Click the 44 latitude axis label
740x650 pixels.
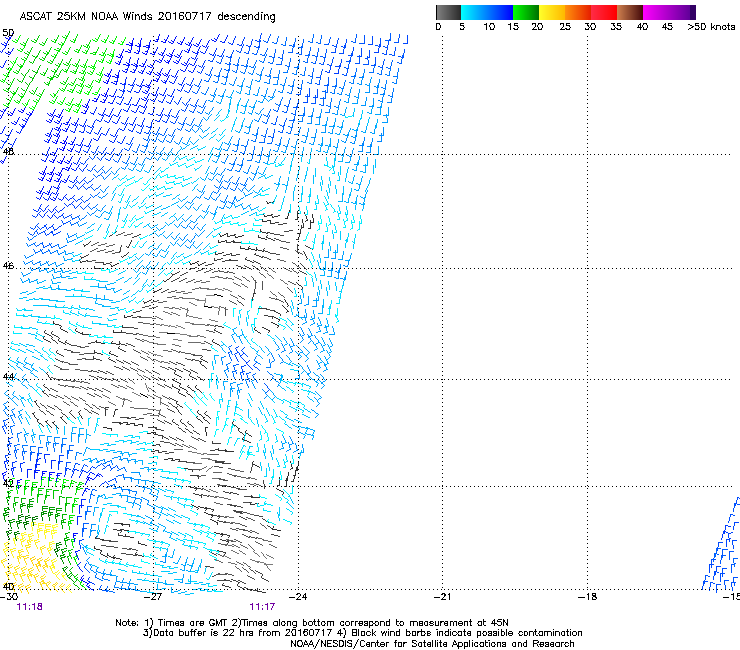(x=8, y=377)
